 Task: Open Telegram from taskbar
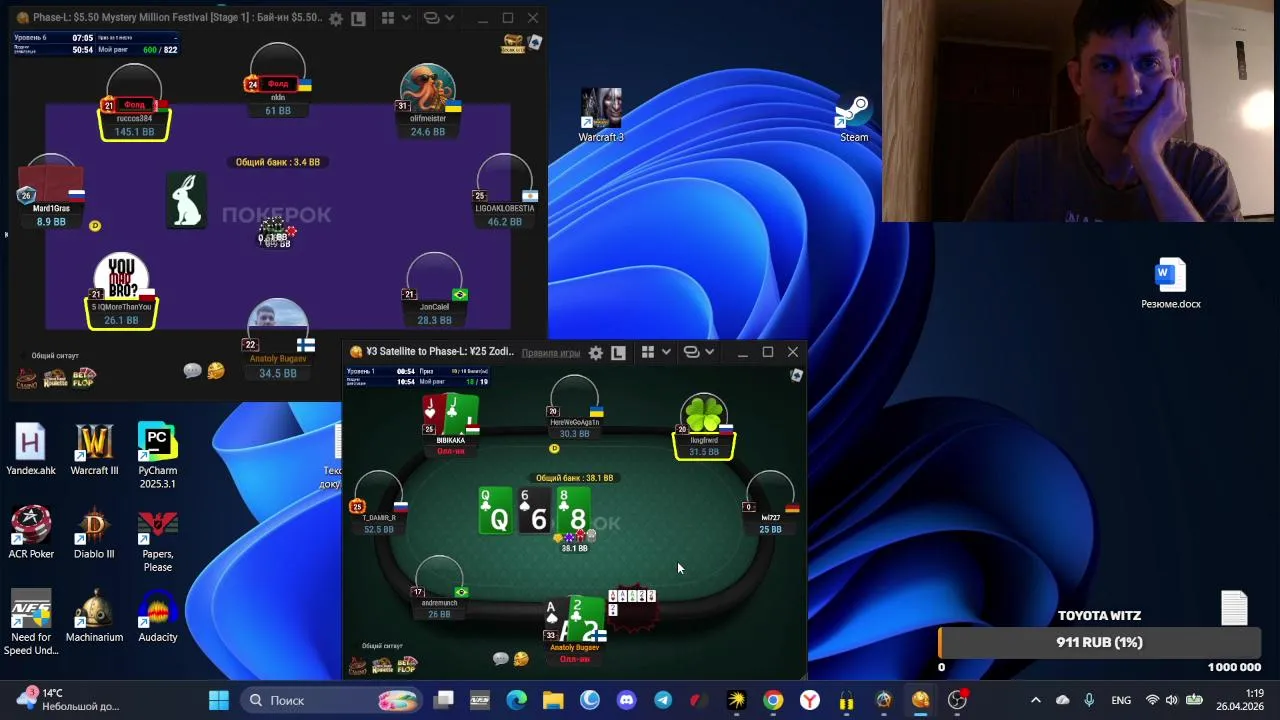(x=663, y=700)
